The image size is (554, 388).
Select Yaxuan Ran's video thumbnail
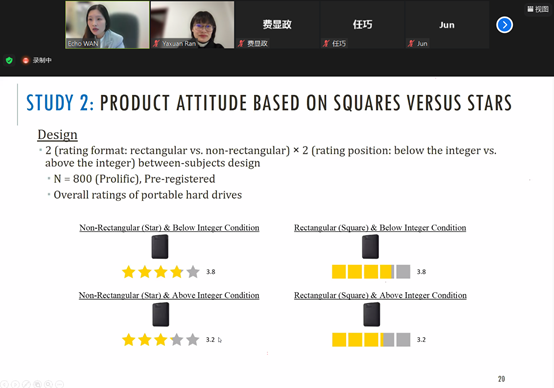click(x=192, y=25)
